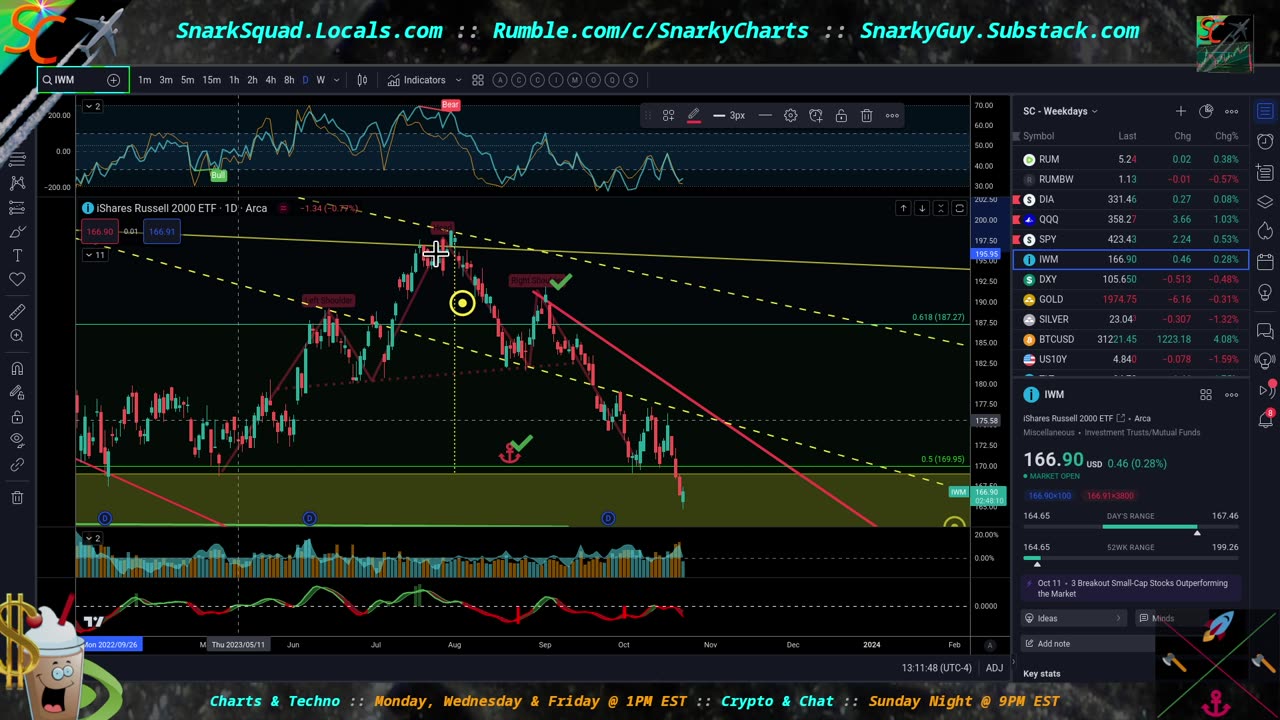Open the Indicators dialog

416,80
